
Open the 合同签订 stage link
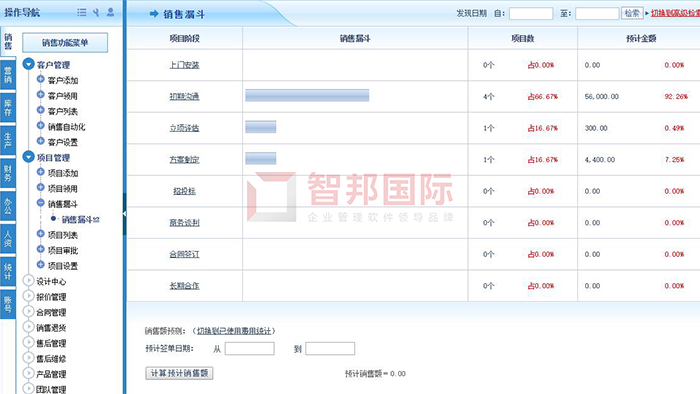pyautogui.click(x=184, y=254)
